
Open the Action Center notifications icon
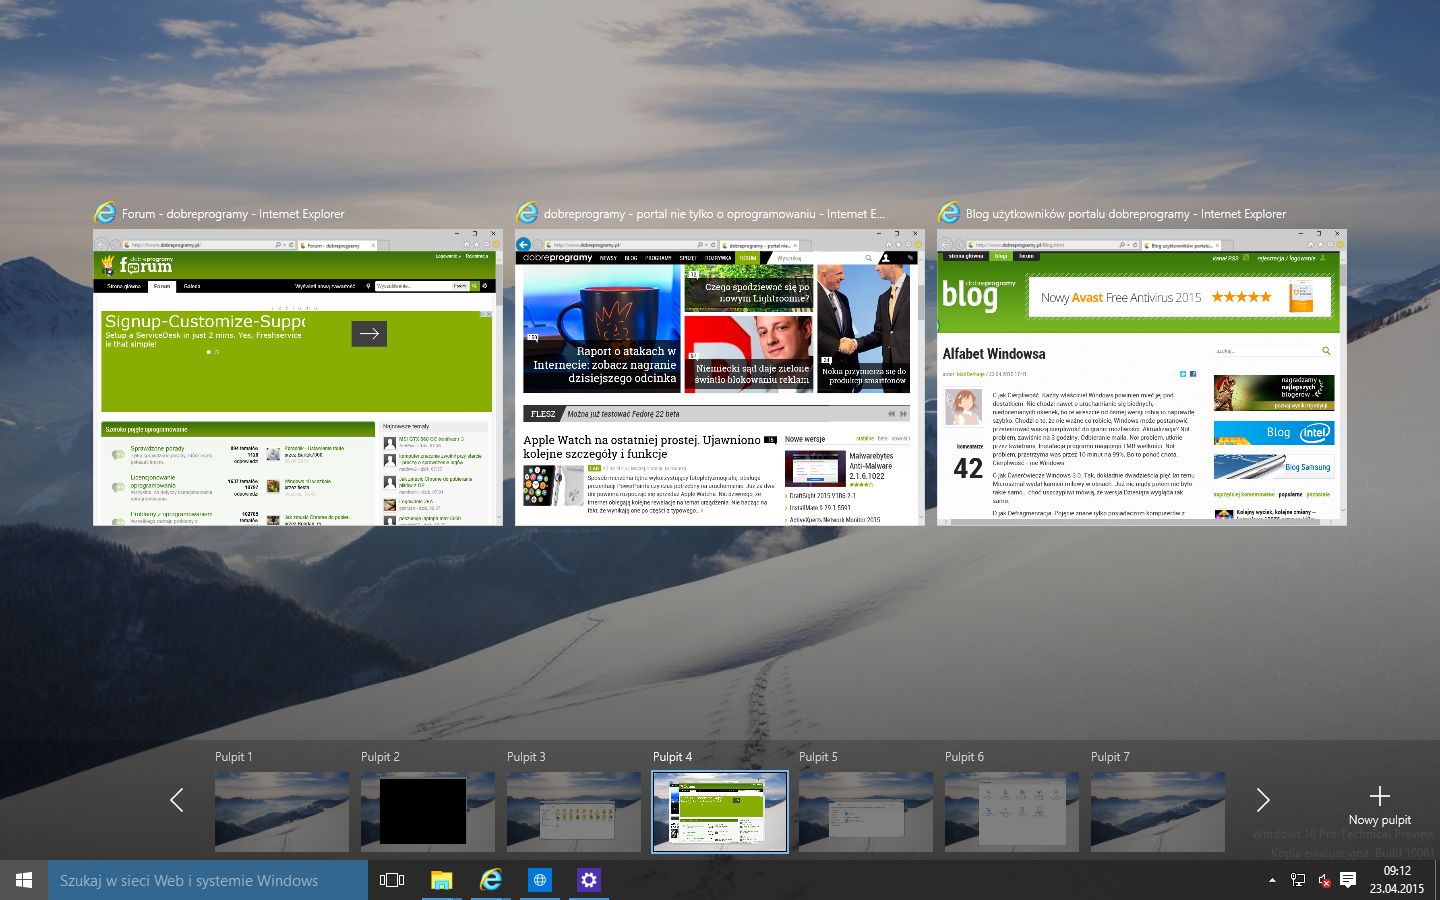(x=1348, y=880)
